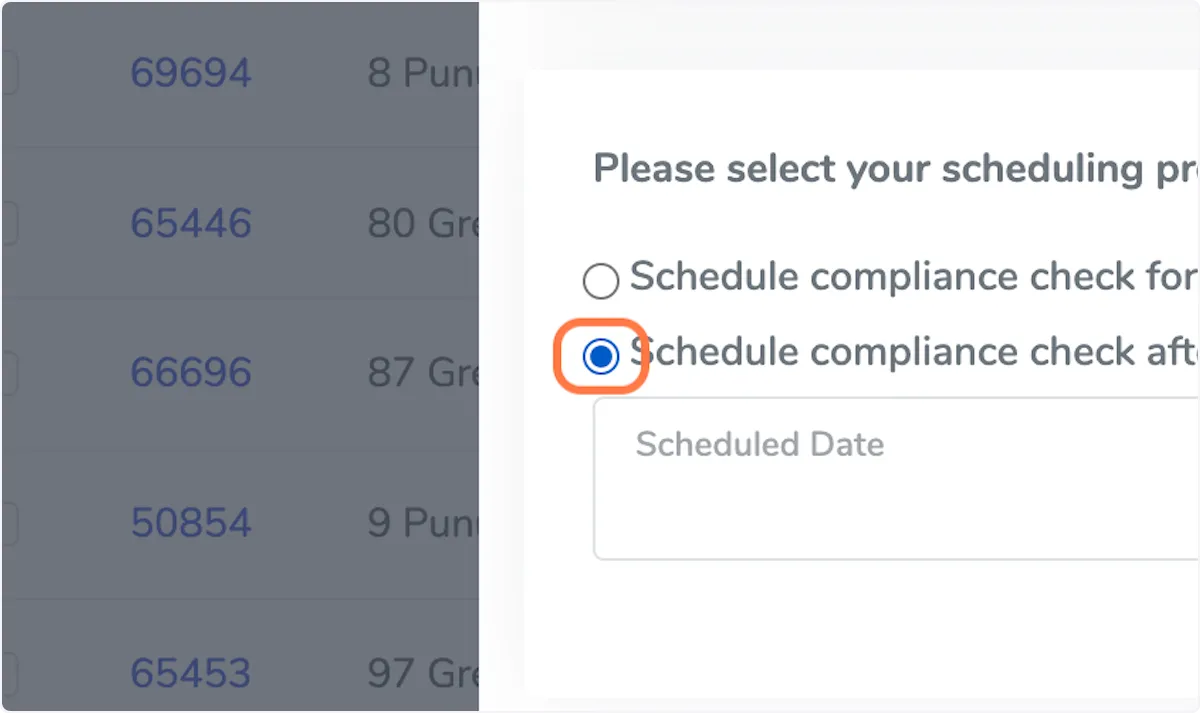
Task: Tick the checkbox for row 65446
Action: point(8,223)
